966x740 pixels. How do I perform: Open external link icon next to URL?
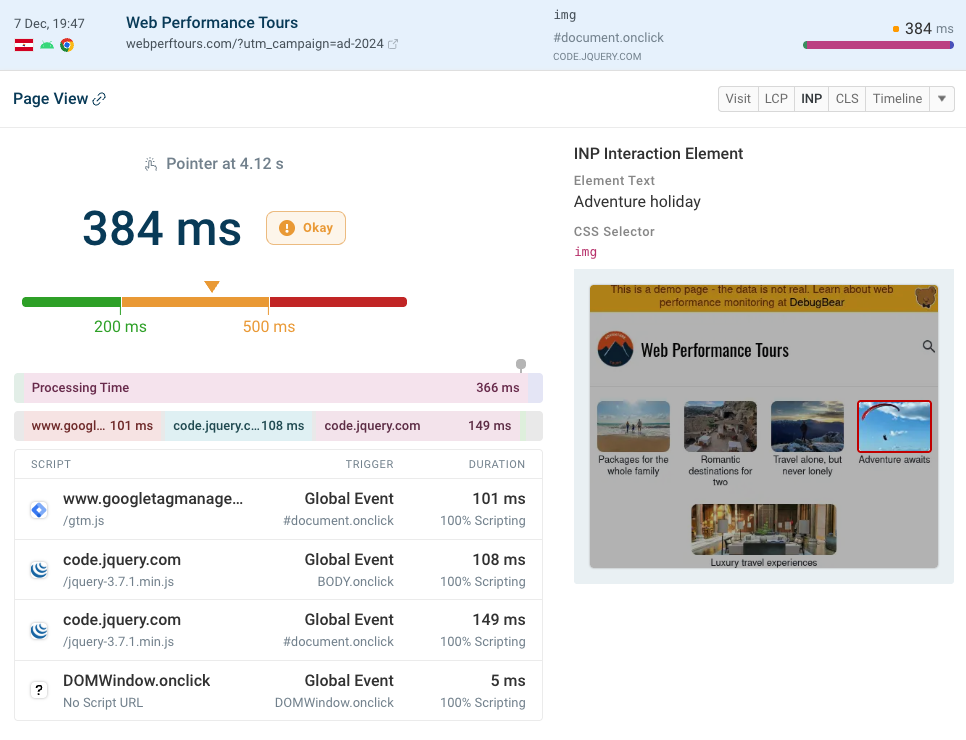[x=393, y=44]
